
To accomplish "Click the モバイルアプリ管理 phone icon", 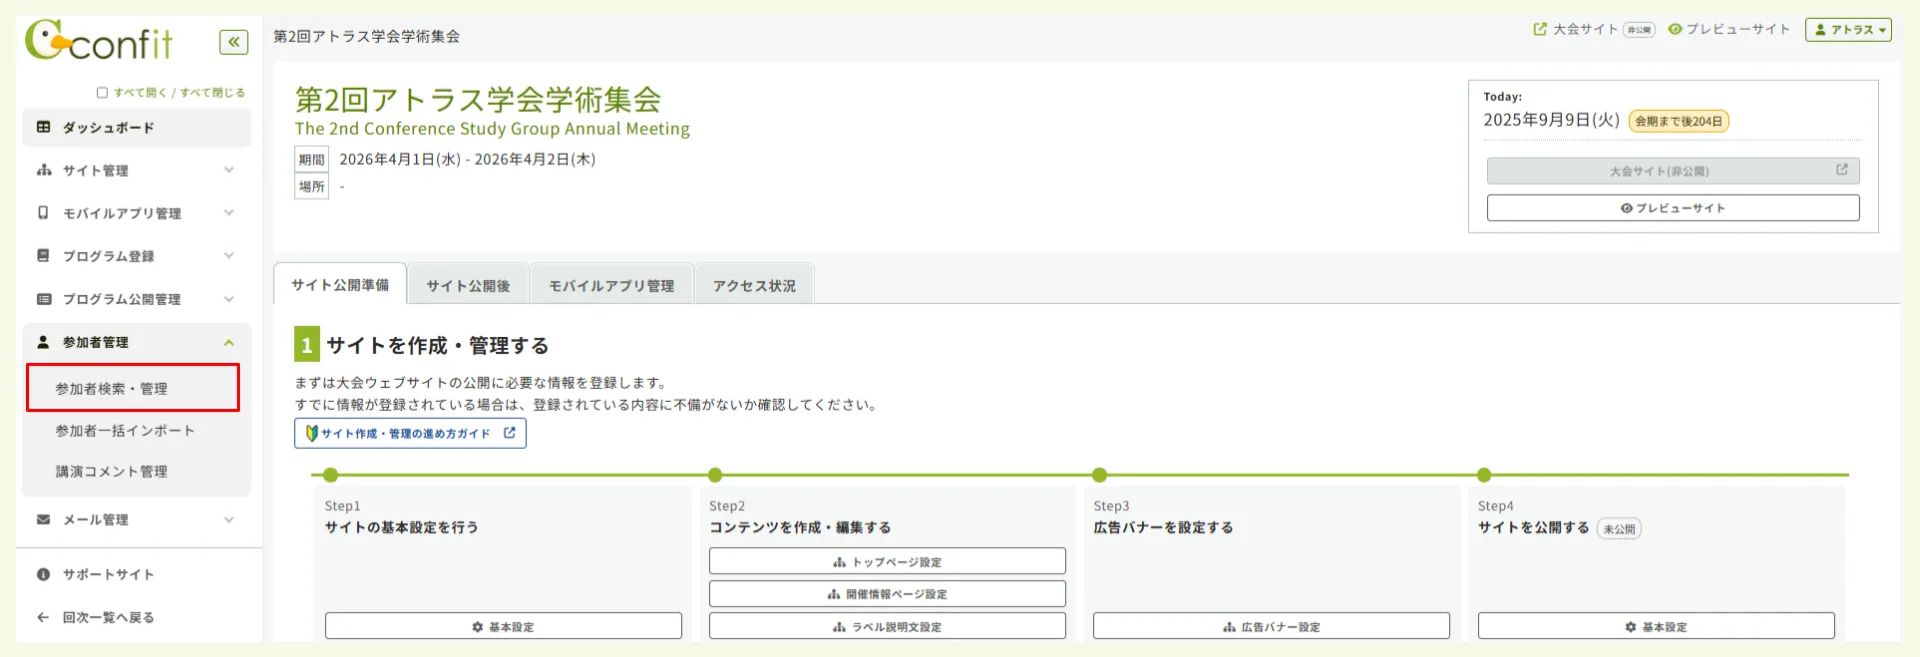I will tap(43, 213).
